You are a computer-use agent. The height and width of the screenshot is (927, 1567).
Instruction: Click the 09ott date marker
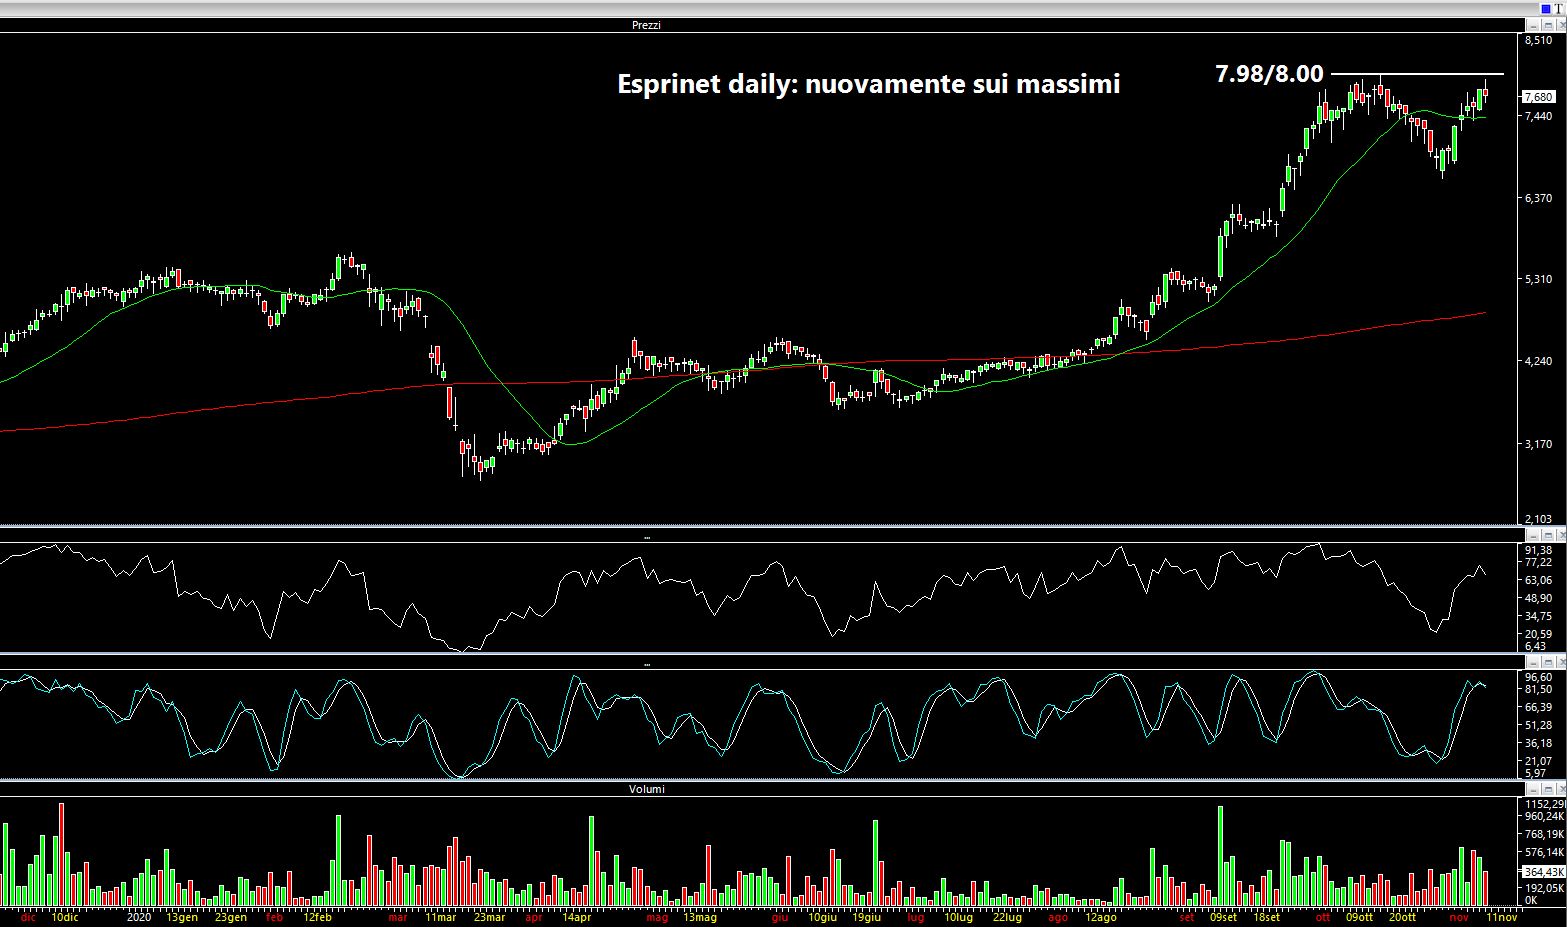pos(1360,916)
